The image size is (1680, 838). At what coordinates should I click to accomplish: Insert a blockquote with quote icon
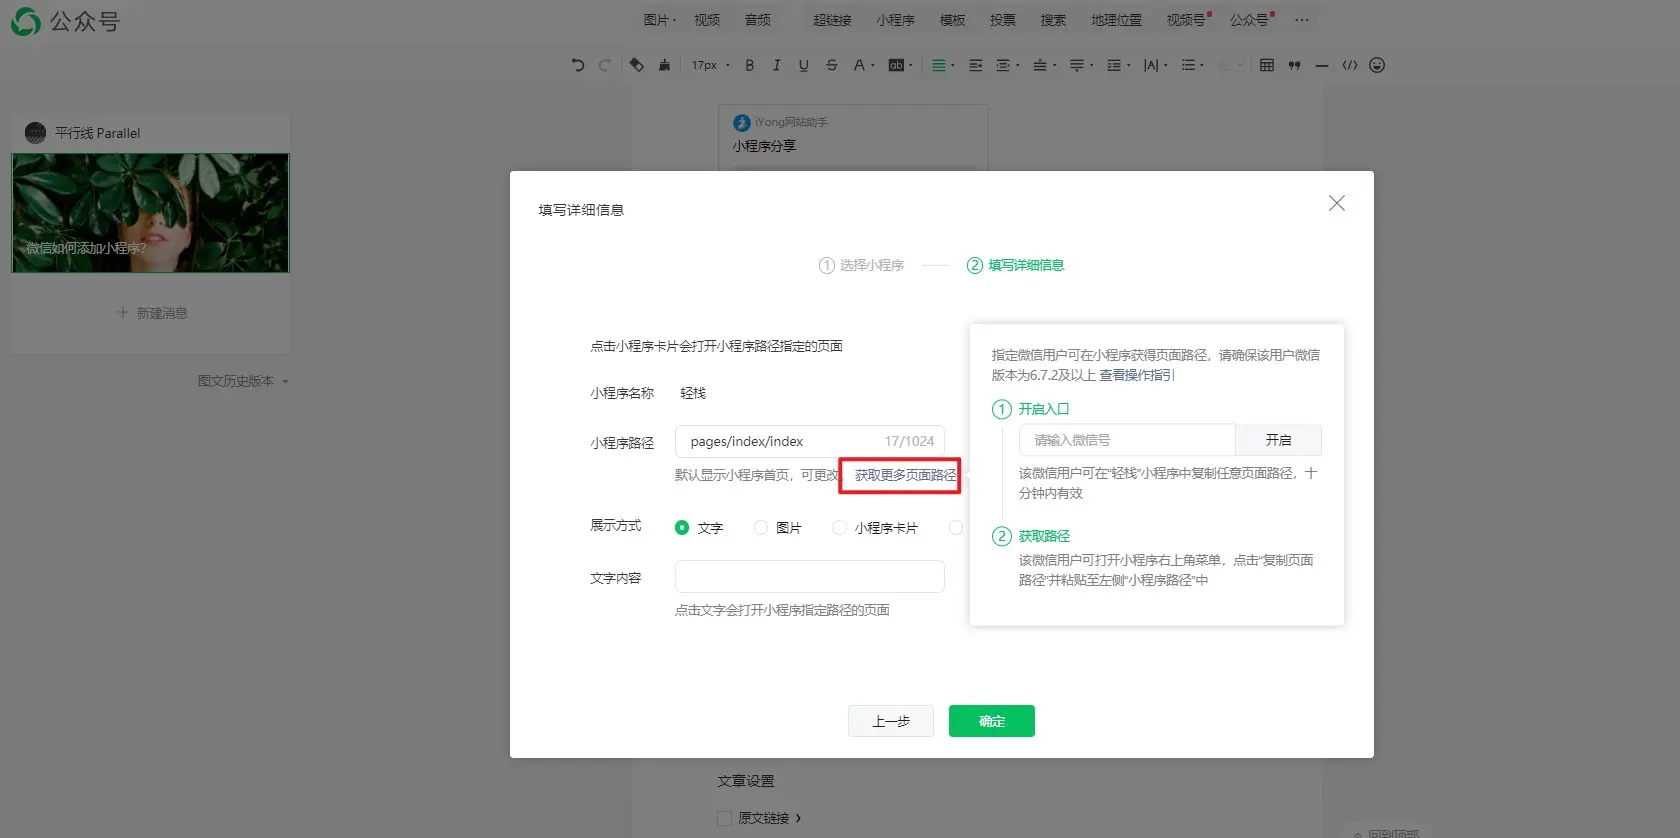pyautogui.click(x=1294, y=65)
